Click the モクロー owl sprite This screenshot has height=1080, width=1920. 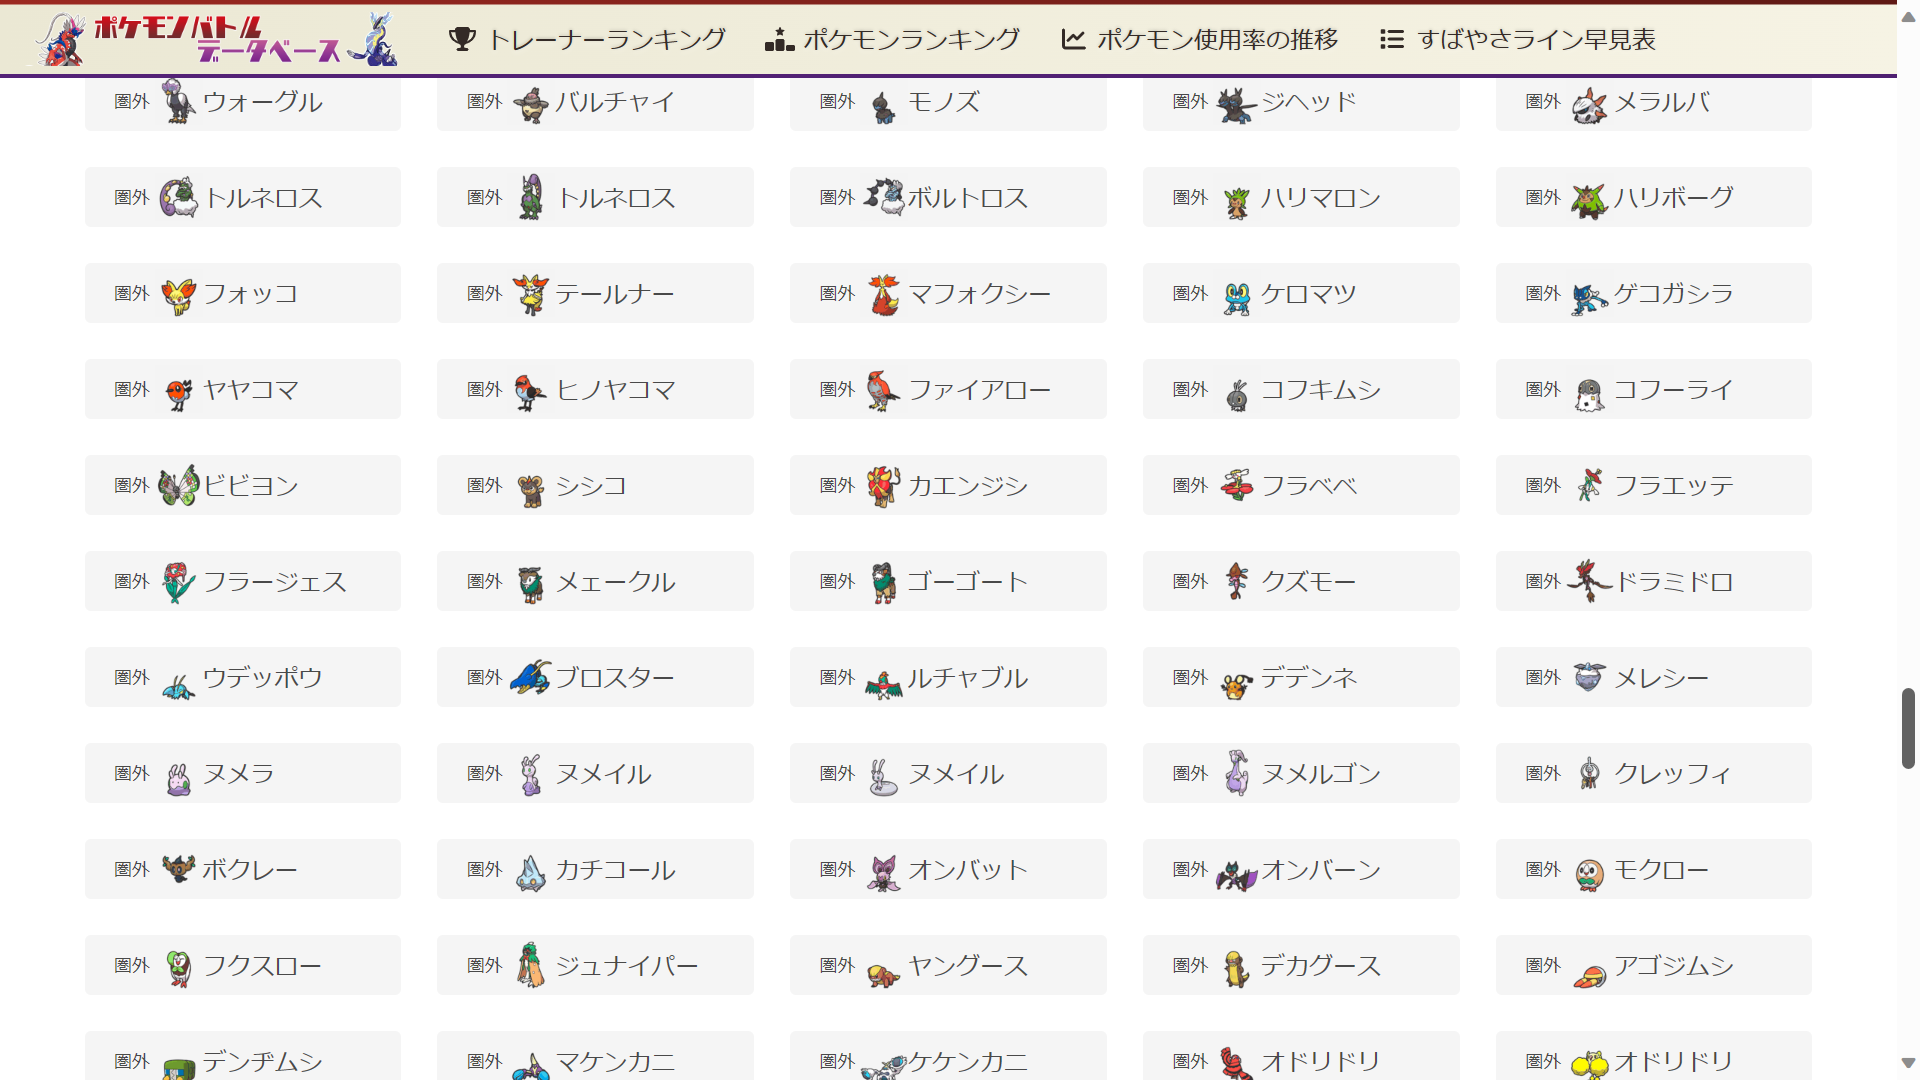click(x=1589, y=873)
